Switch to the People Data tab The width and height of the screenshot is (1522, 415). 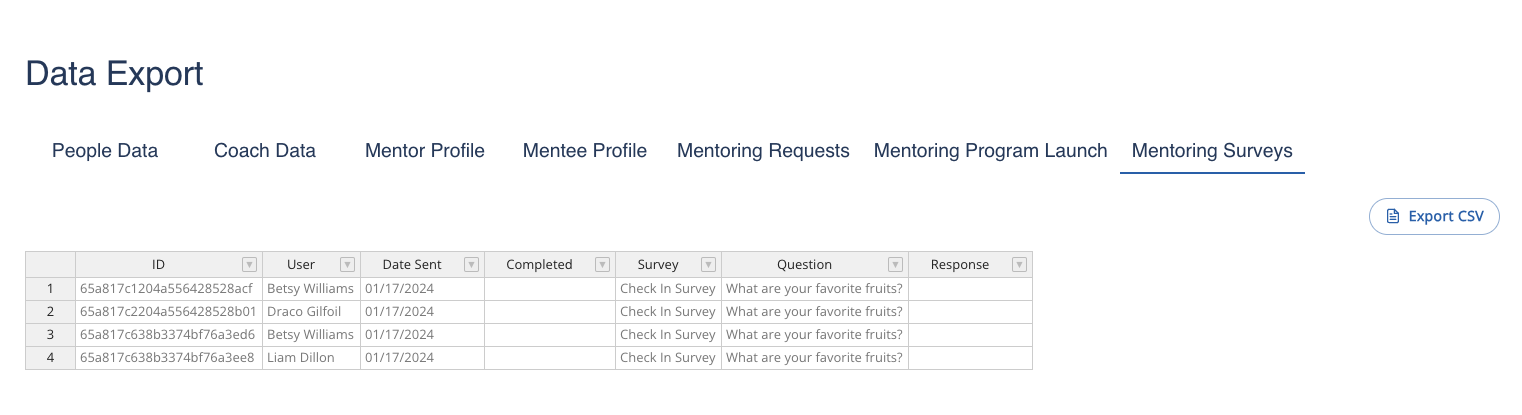click(x=105, y=151)
